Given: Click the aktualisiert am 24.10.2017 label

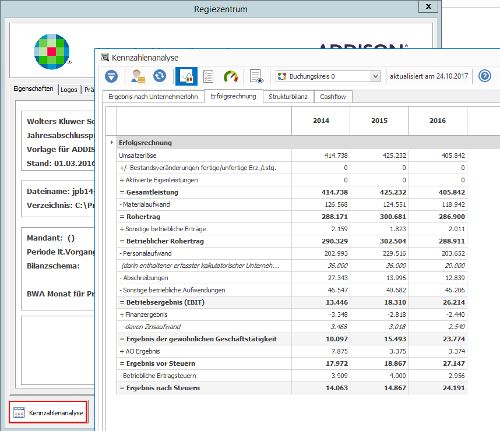Looking at the screenshot, I should [429, 76].
